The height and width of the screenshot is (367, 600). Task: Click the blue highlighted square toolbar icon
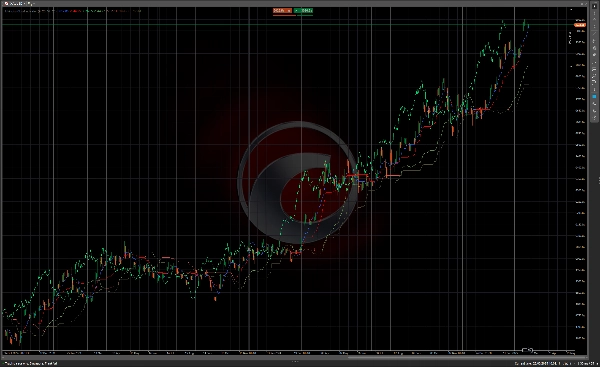click(x=594, y=96)
